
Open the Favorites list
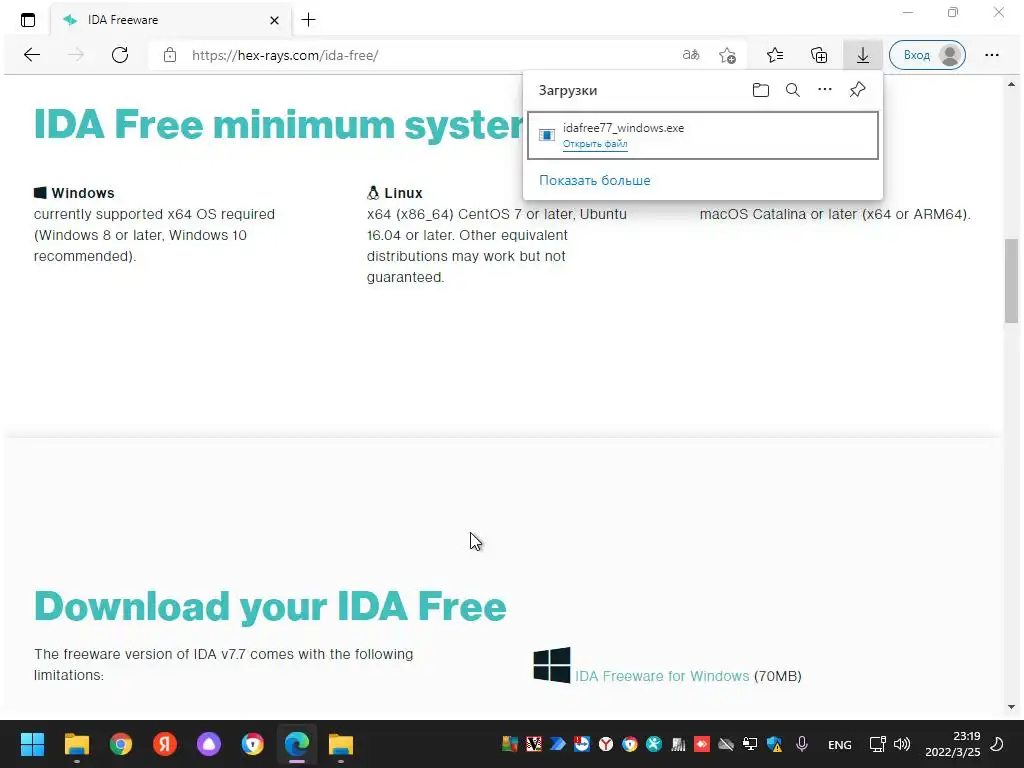coord(775,55)
